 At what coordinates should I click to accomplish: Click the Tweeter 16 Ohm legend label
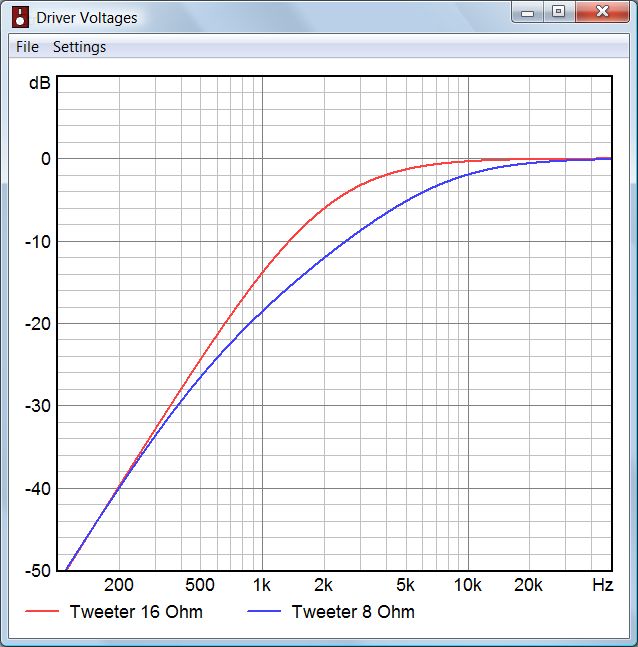tap(136, 612)
